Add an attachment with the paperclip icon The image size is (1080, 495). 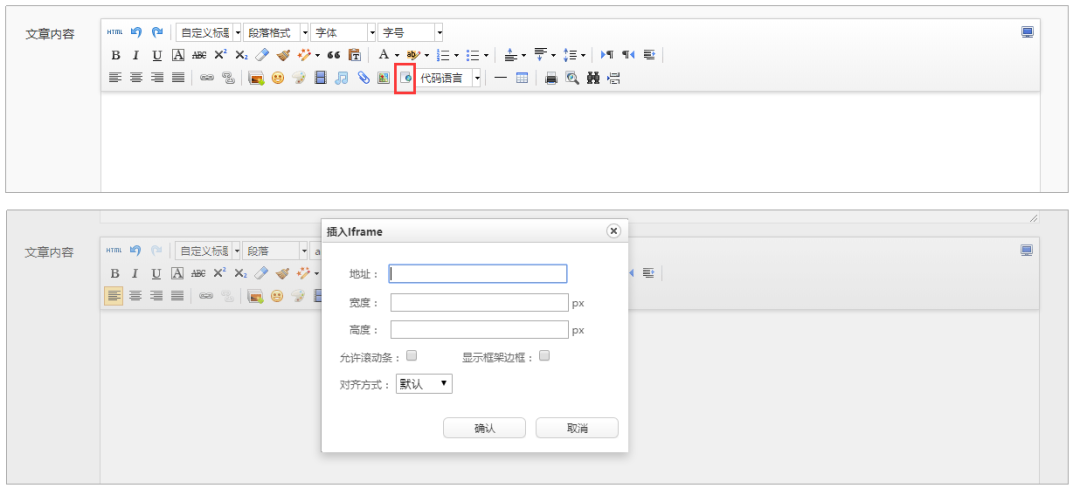(x=362, y=78)
